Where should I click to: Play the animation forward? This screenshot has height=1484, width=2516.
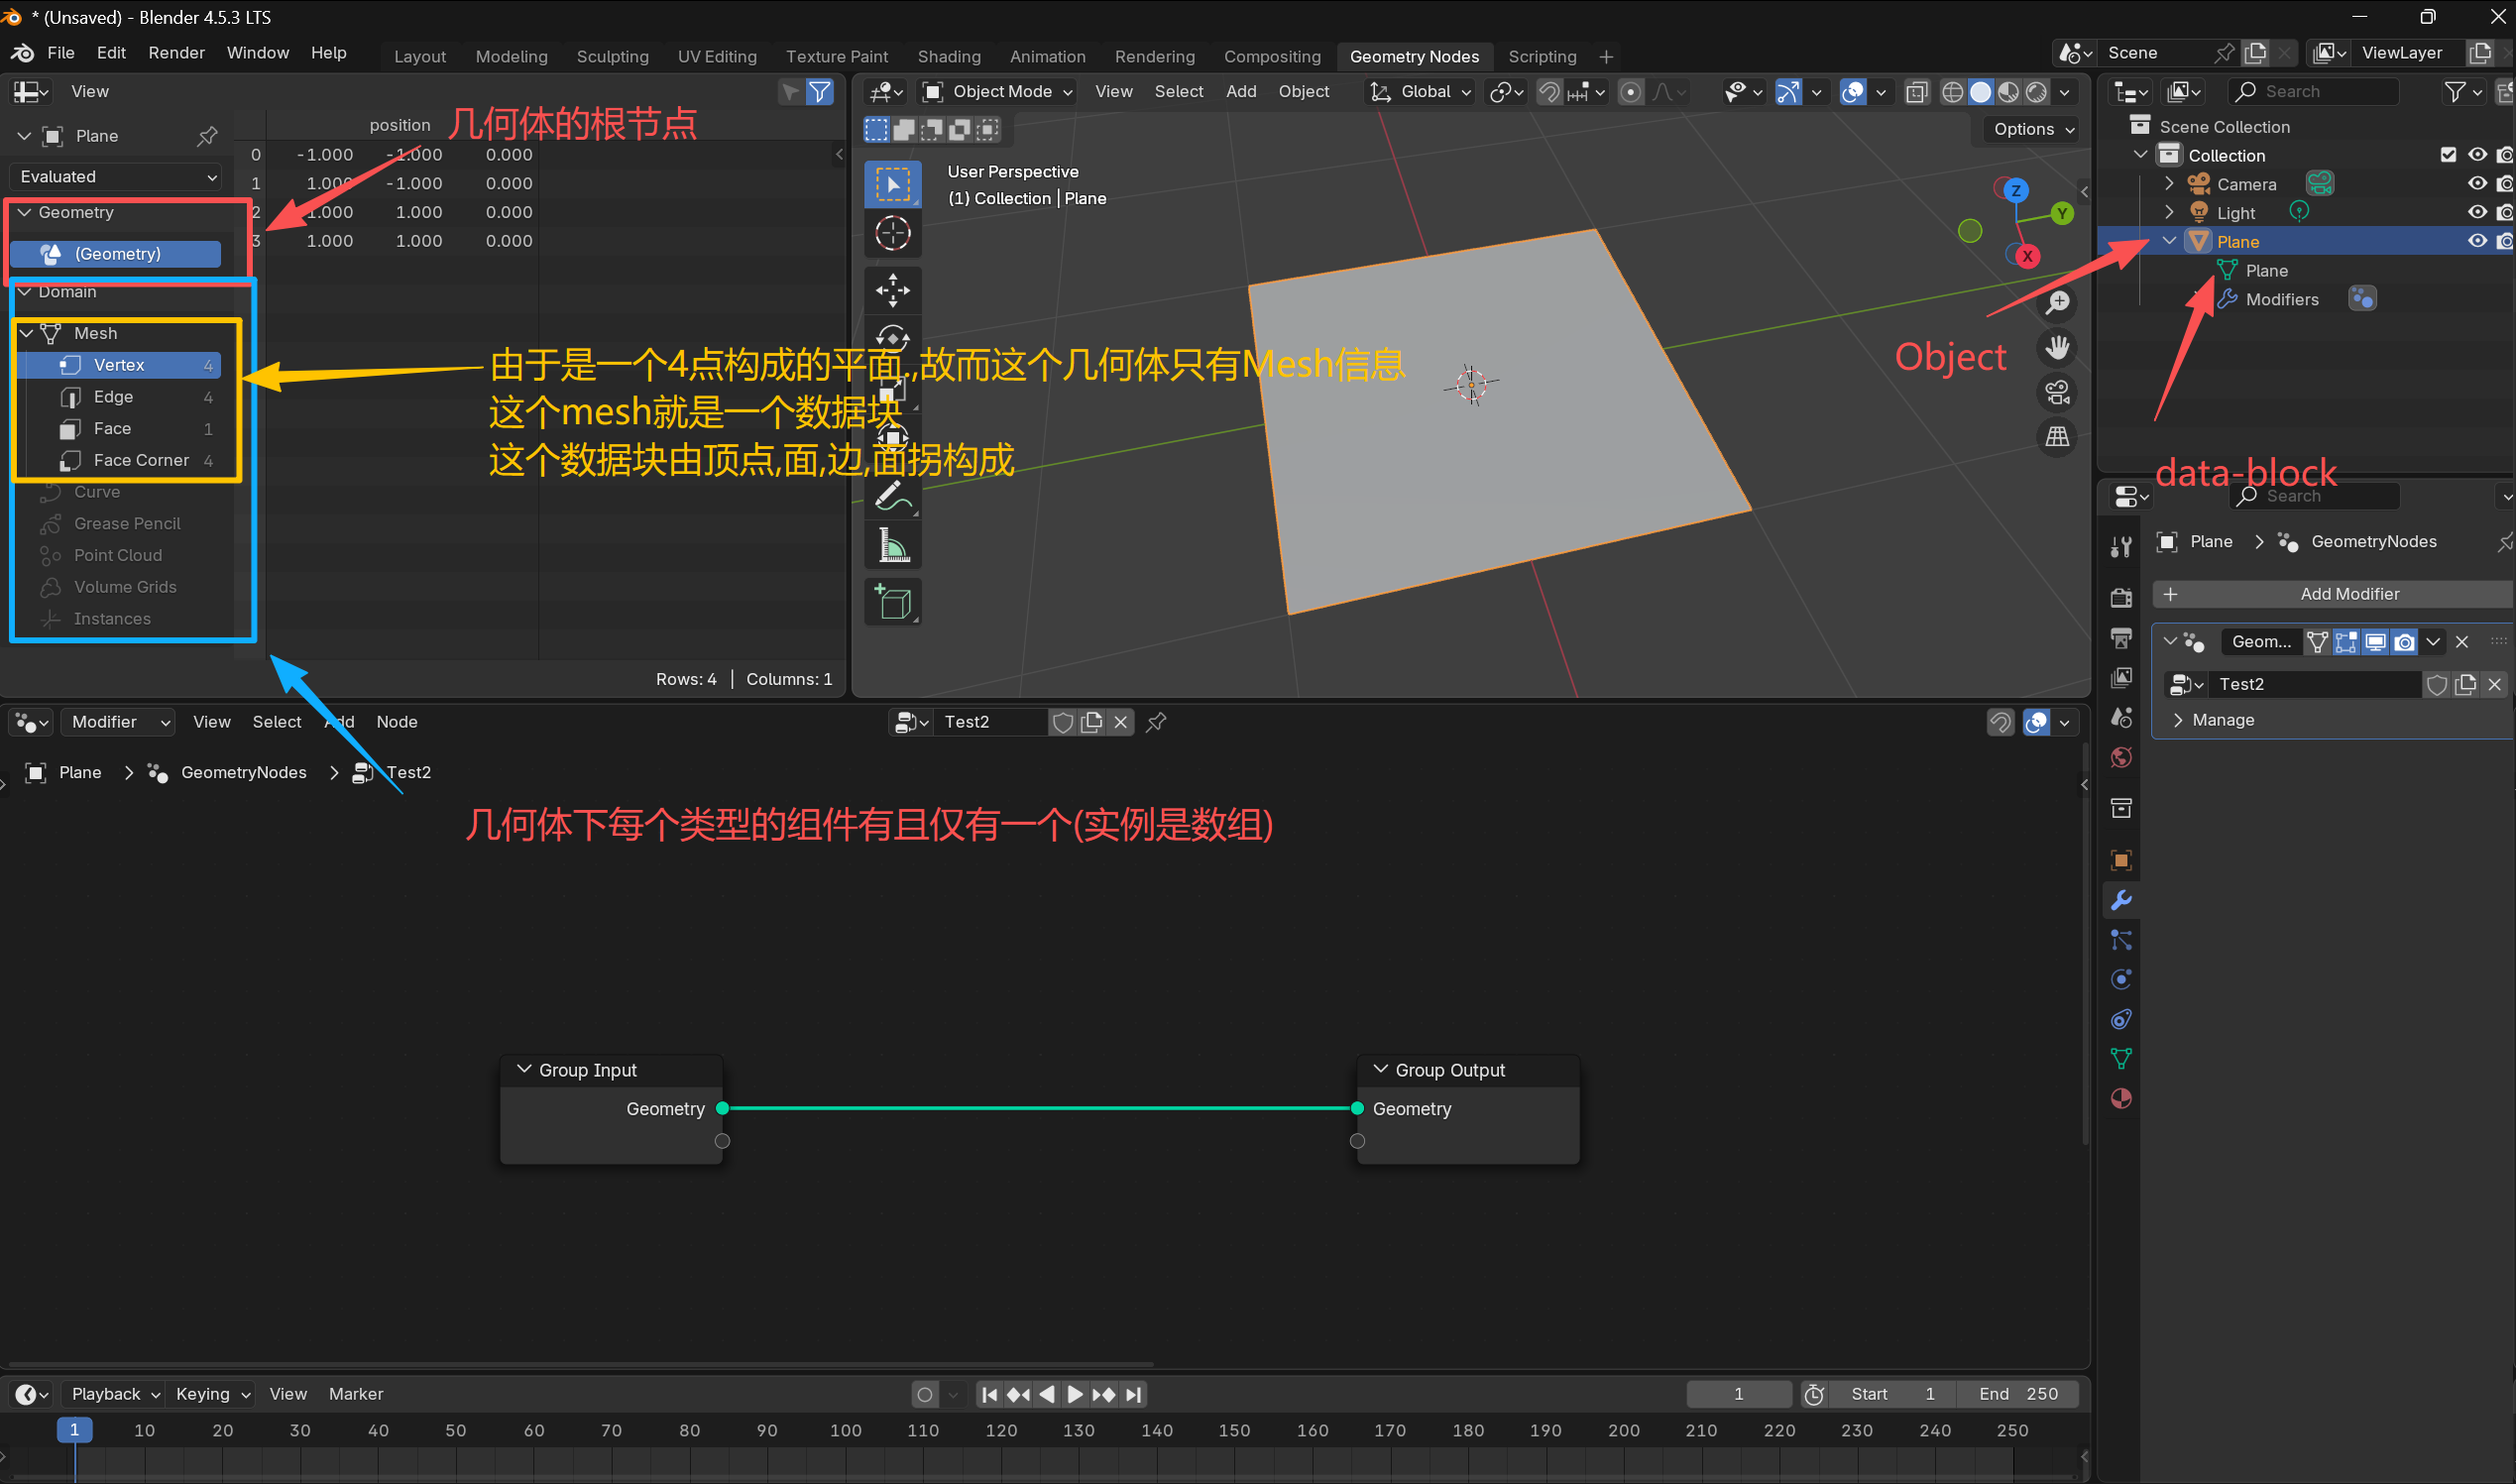[1075, 1394]
